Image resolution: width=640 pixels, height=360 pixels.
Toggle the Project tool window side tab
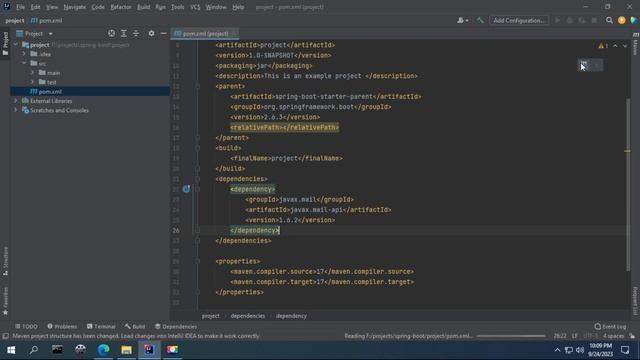(5, 43)
